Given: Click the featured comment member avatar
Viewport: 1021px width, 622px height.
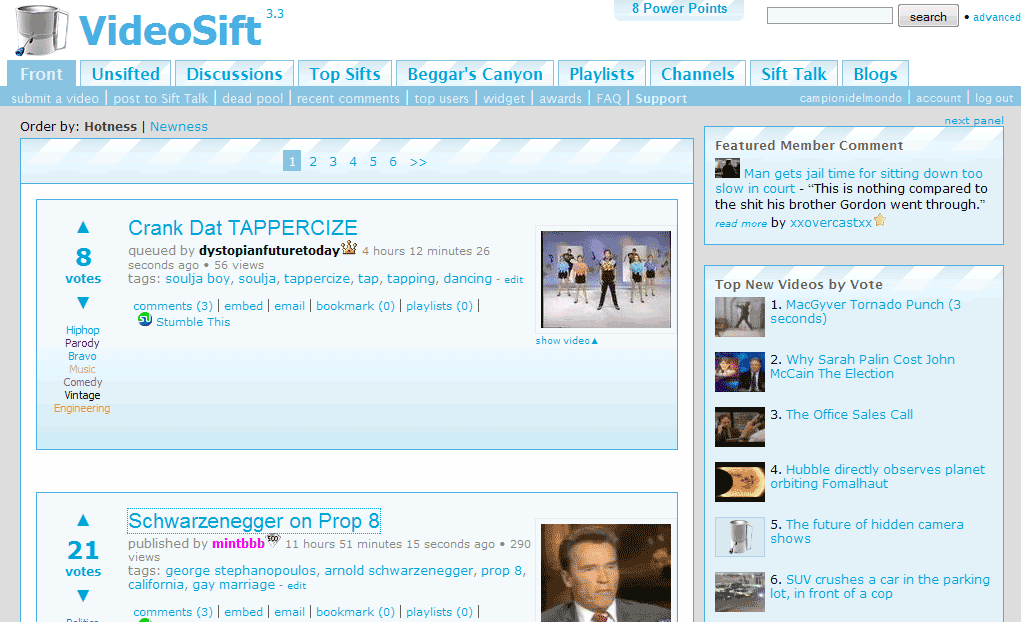Looking at the screenshot, I should click(x=727, y=168).
